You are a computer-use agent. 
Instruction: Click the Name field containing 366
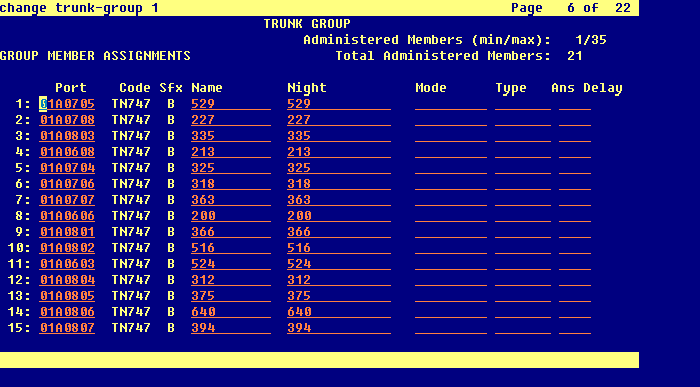pos(231,232)
